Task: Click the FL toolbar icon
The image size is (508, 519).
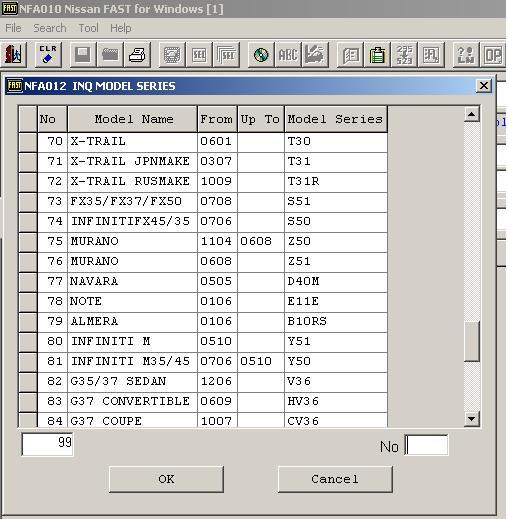Action: (431, 54)
